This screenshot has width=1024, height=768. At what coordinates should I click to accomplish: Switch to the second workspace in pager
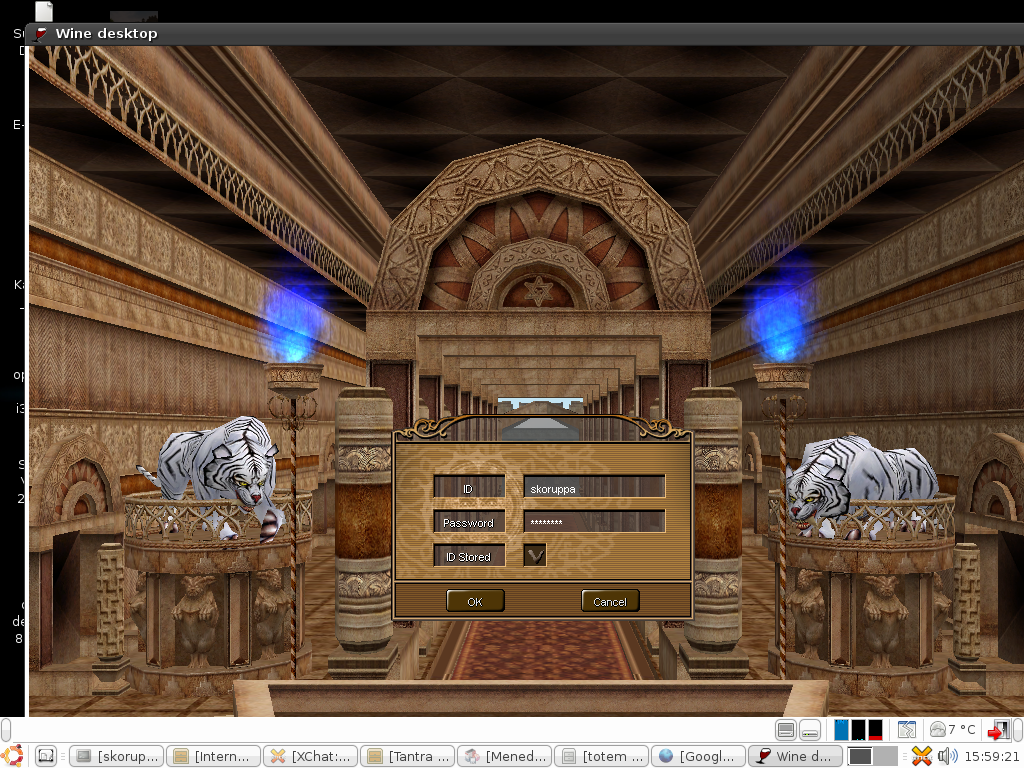(x=884, y=756)
